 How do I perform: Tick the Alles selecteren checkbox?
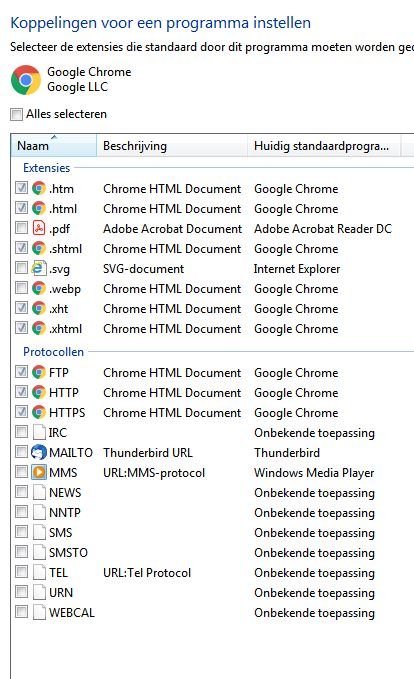16,114
